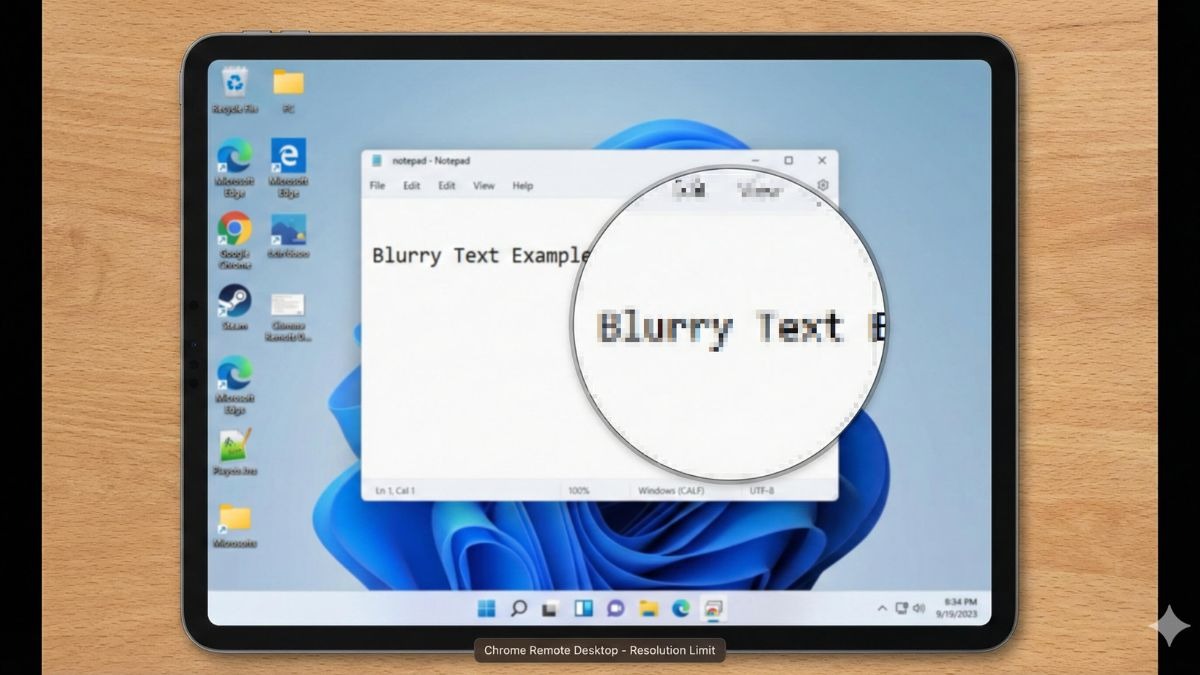Open the yellow folder shortcut below green pencil icon

(234, 518)
